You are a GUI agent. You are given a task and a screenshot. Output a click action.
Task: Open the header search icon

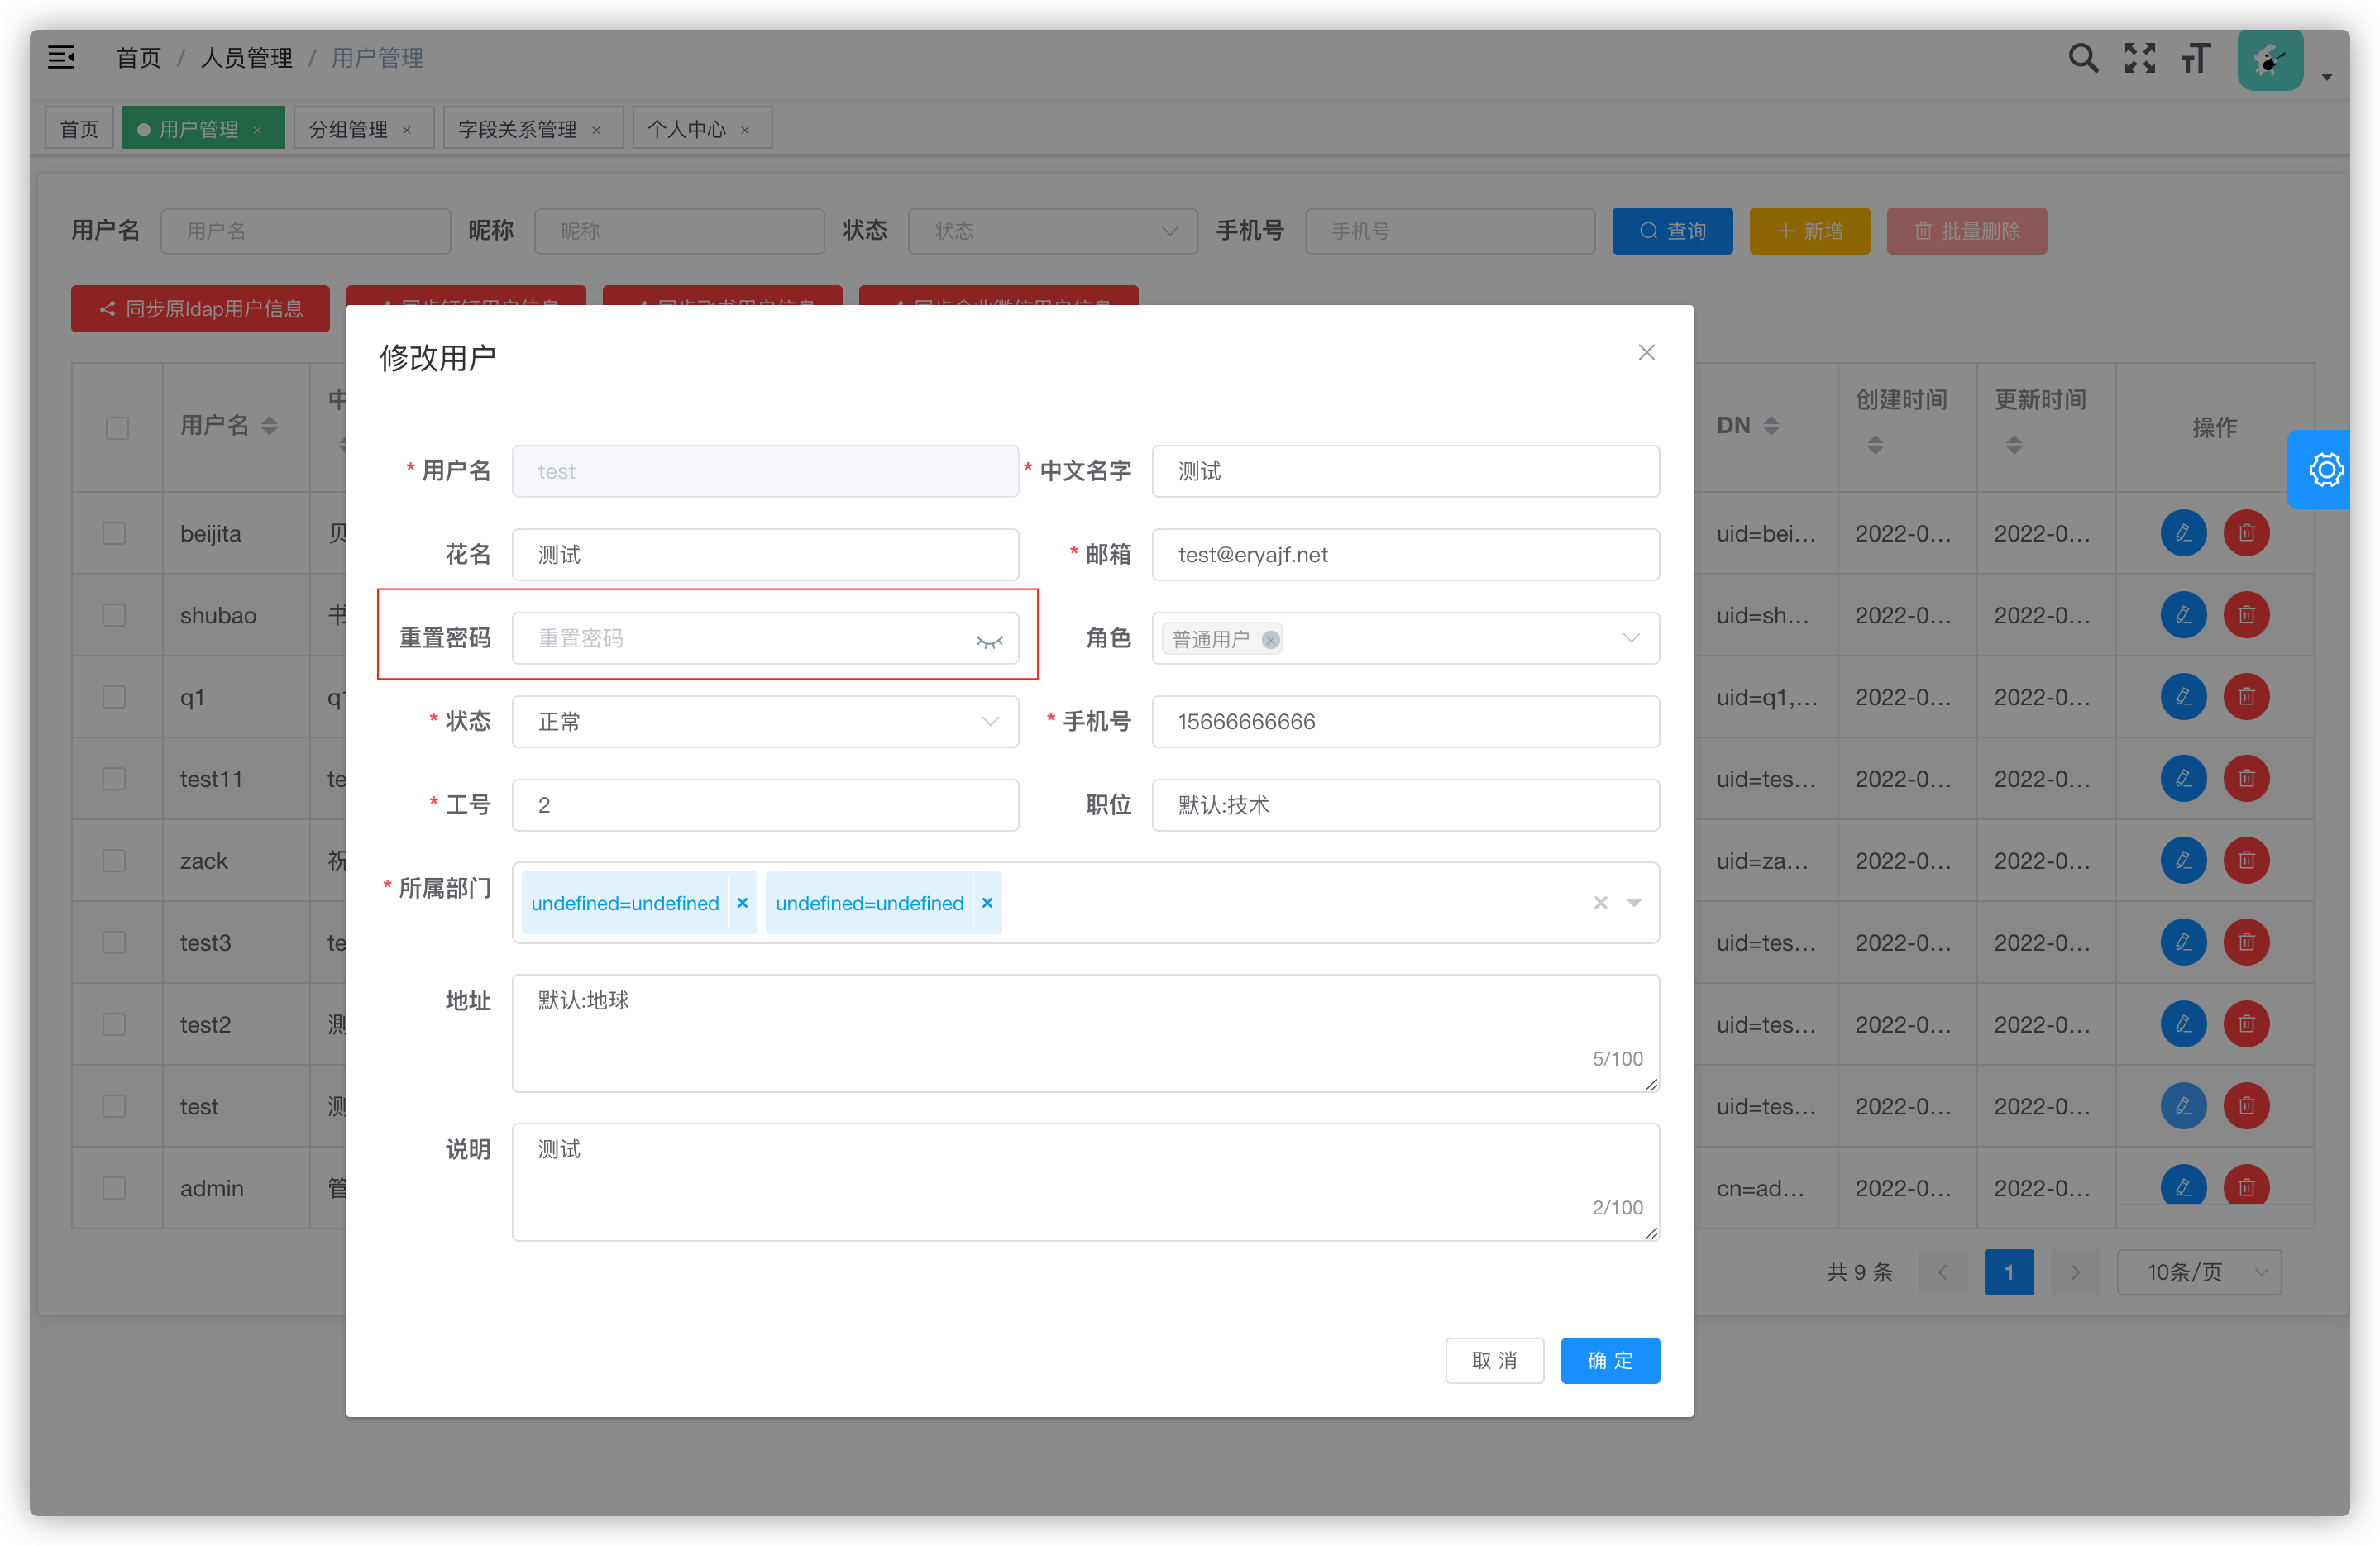2083,58
